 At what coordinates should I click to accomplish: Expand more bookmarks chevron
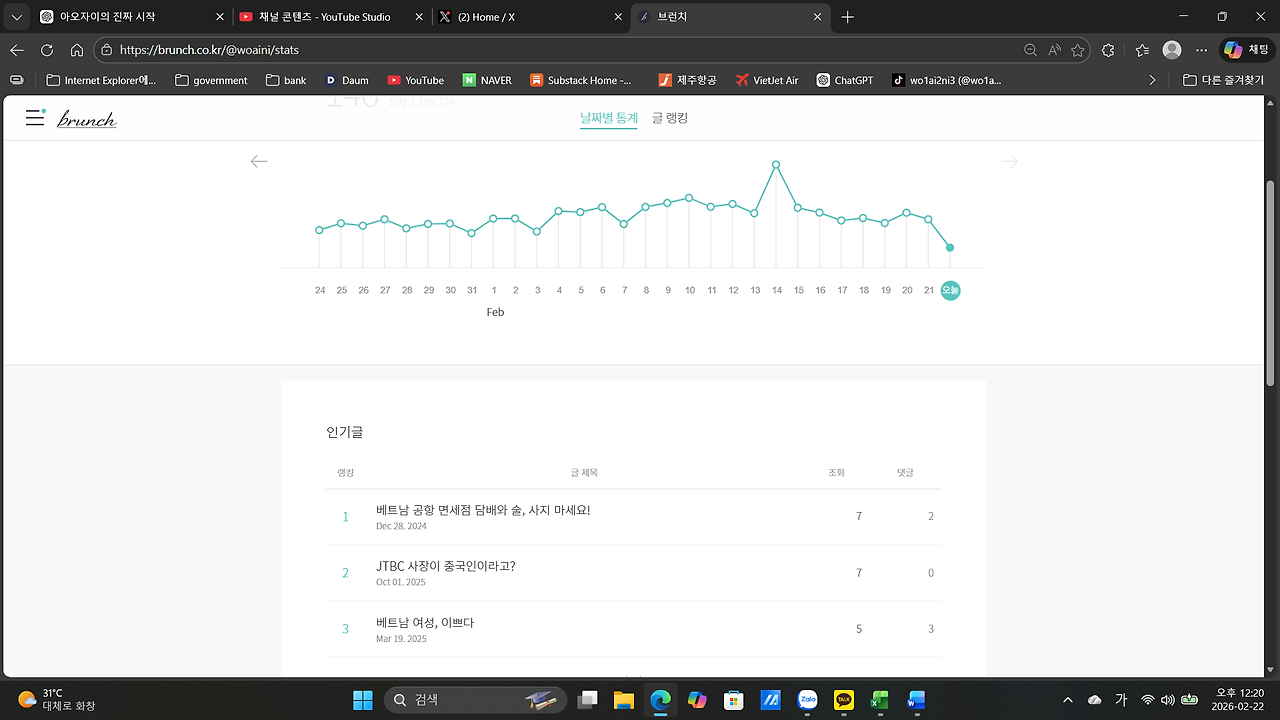1153,80
